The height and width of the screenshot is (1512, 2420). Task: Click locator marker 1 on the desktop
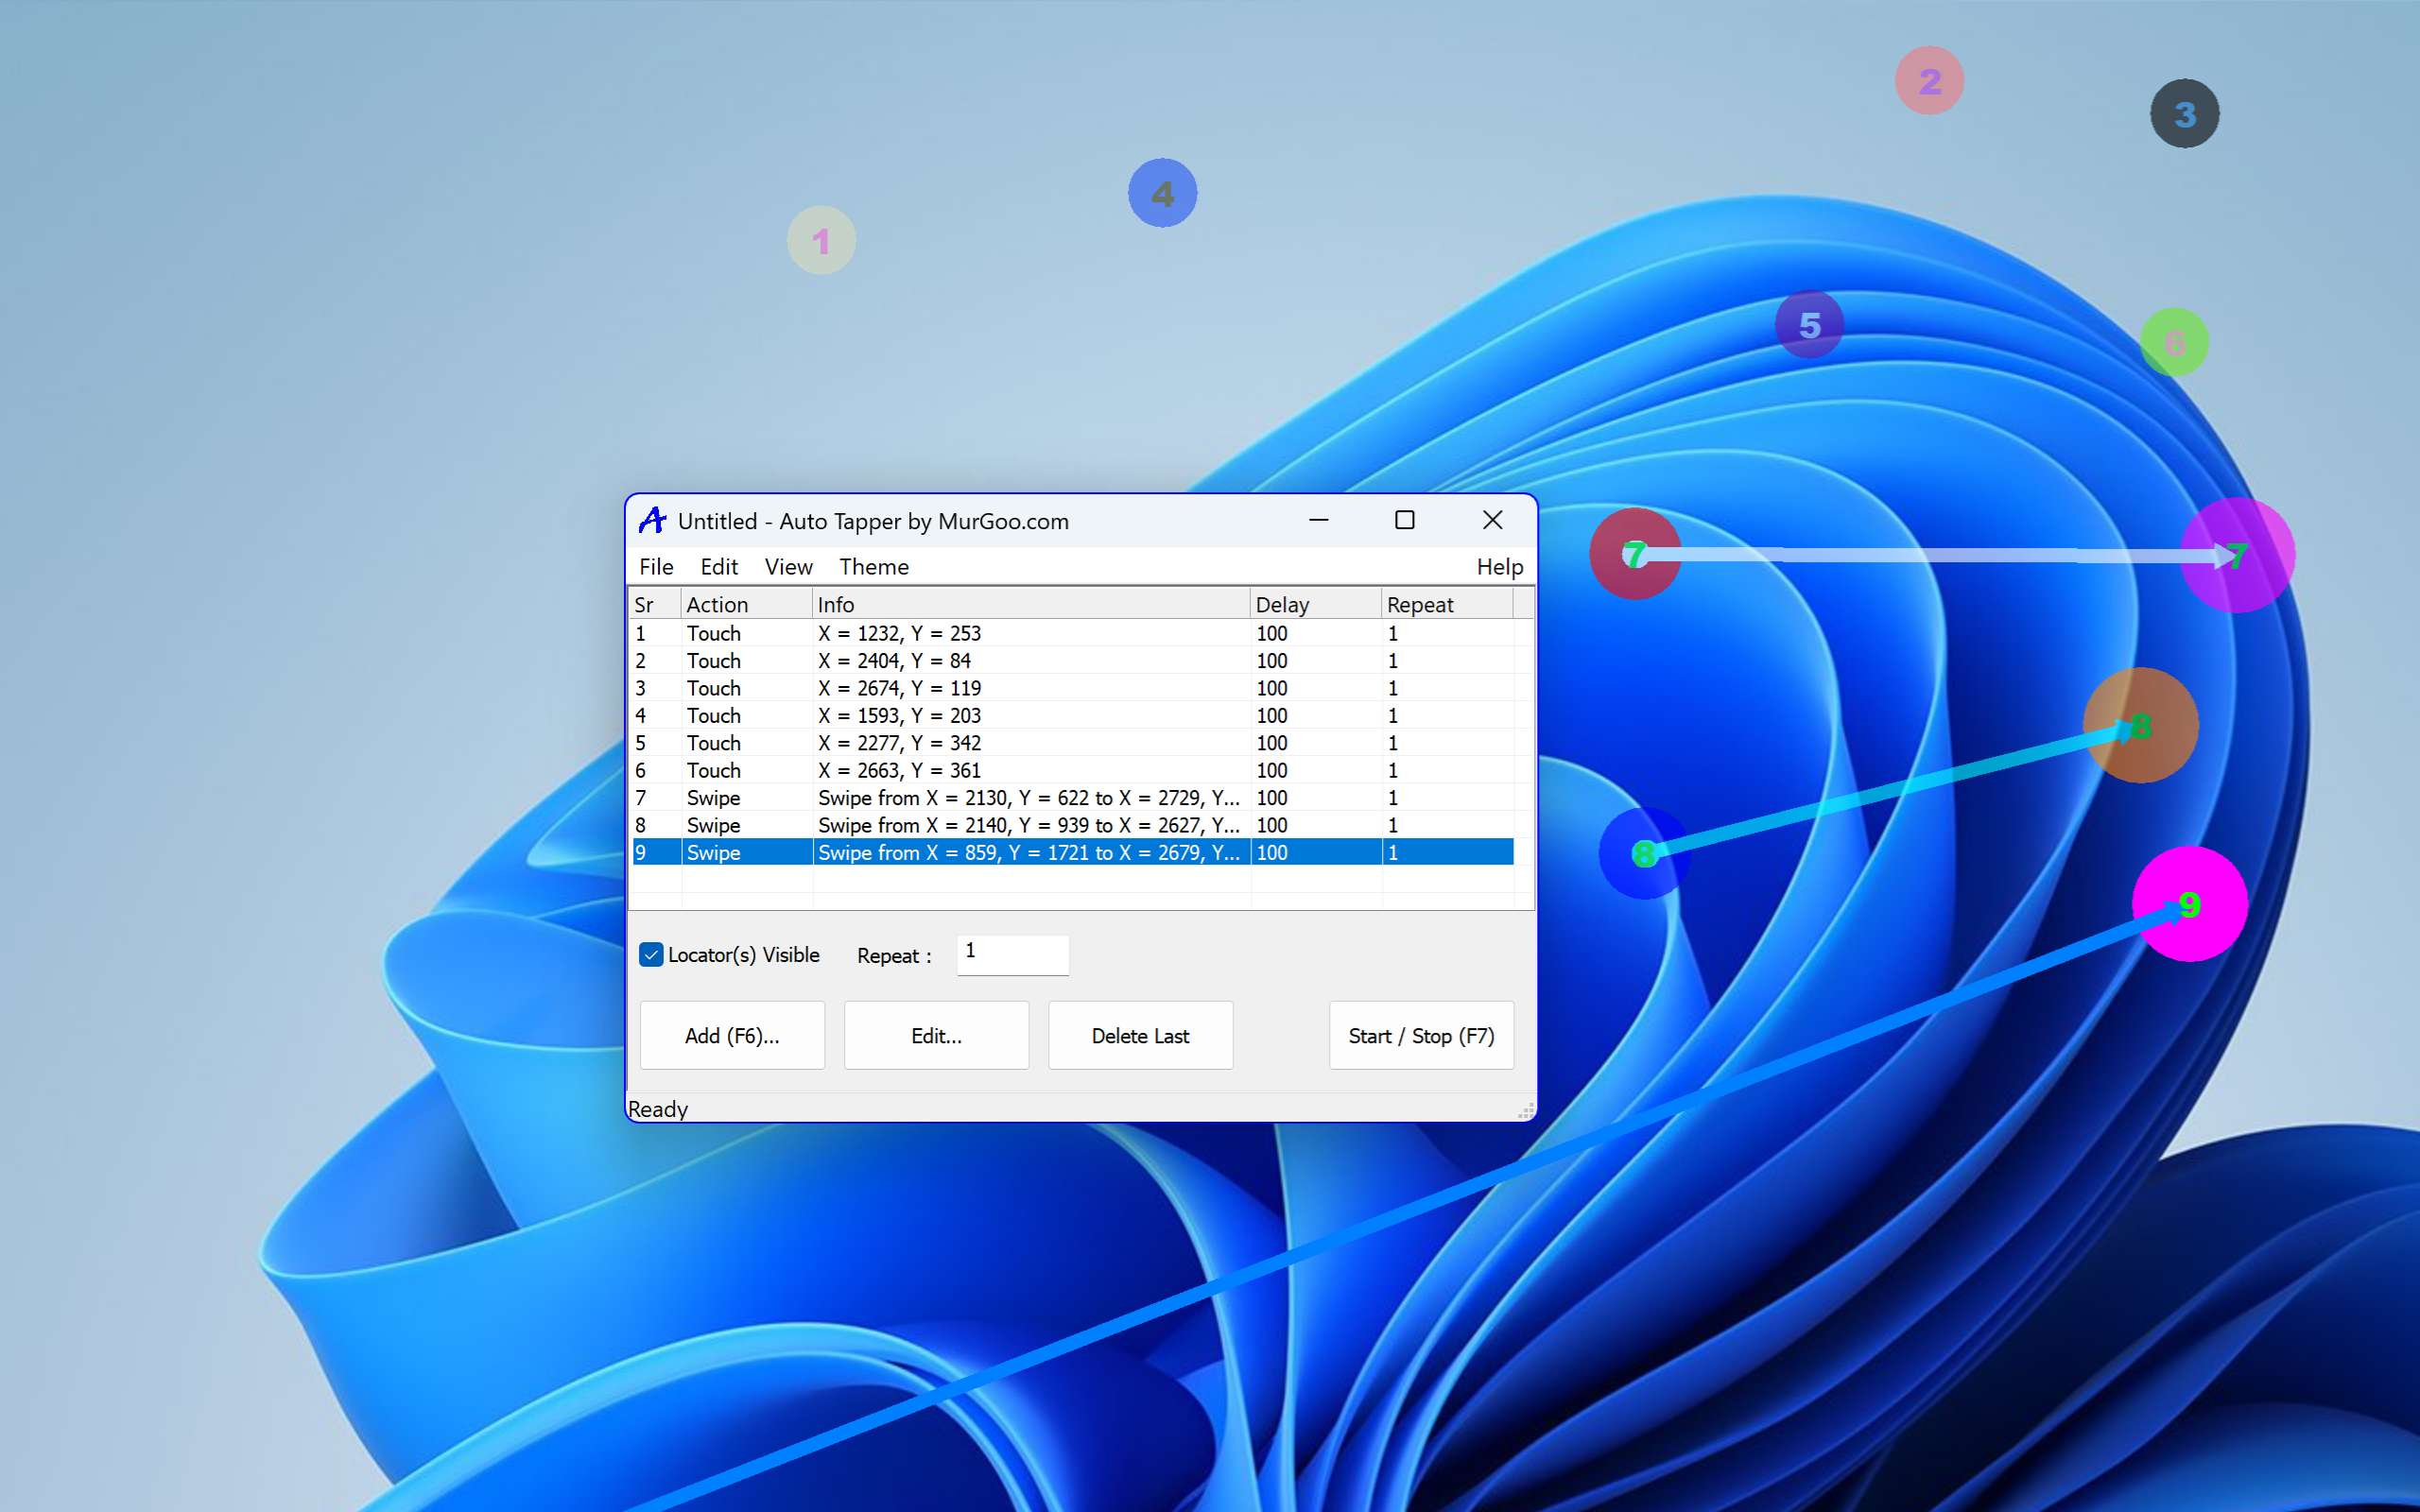tap(821, 240)
